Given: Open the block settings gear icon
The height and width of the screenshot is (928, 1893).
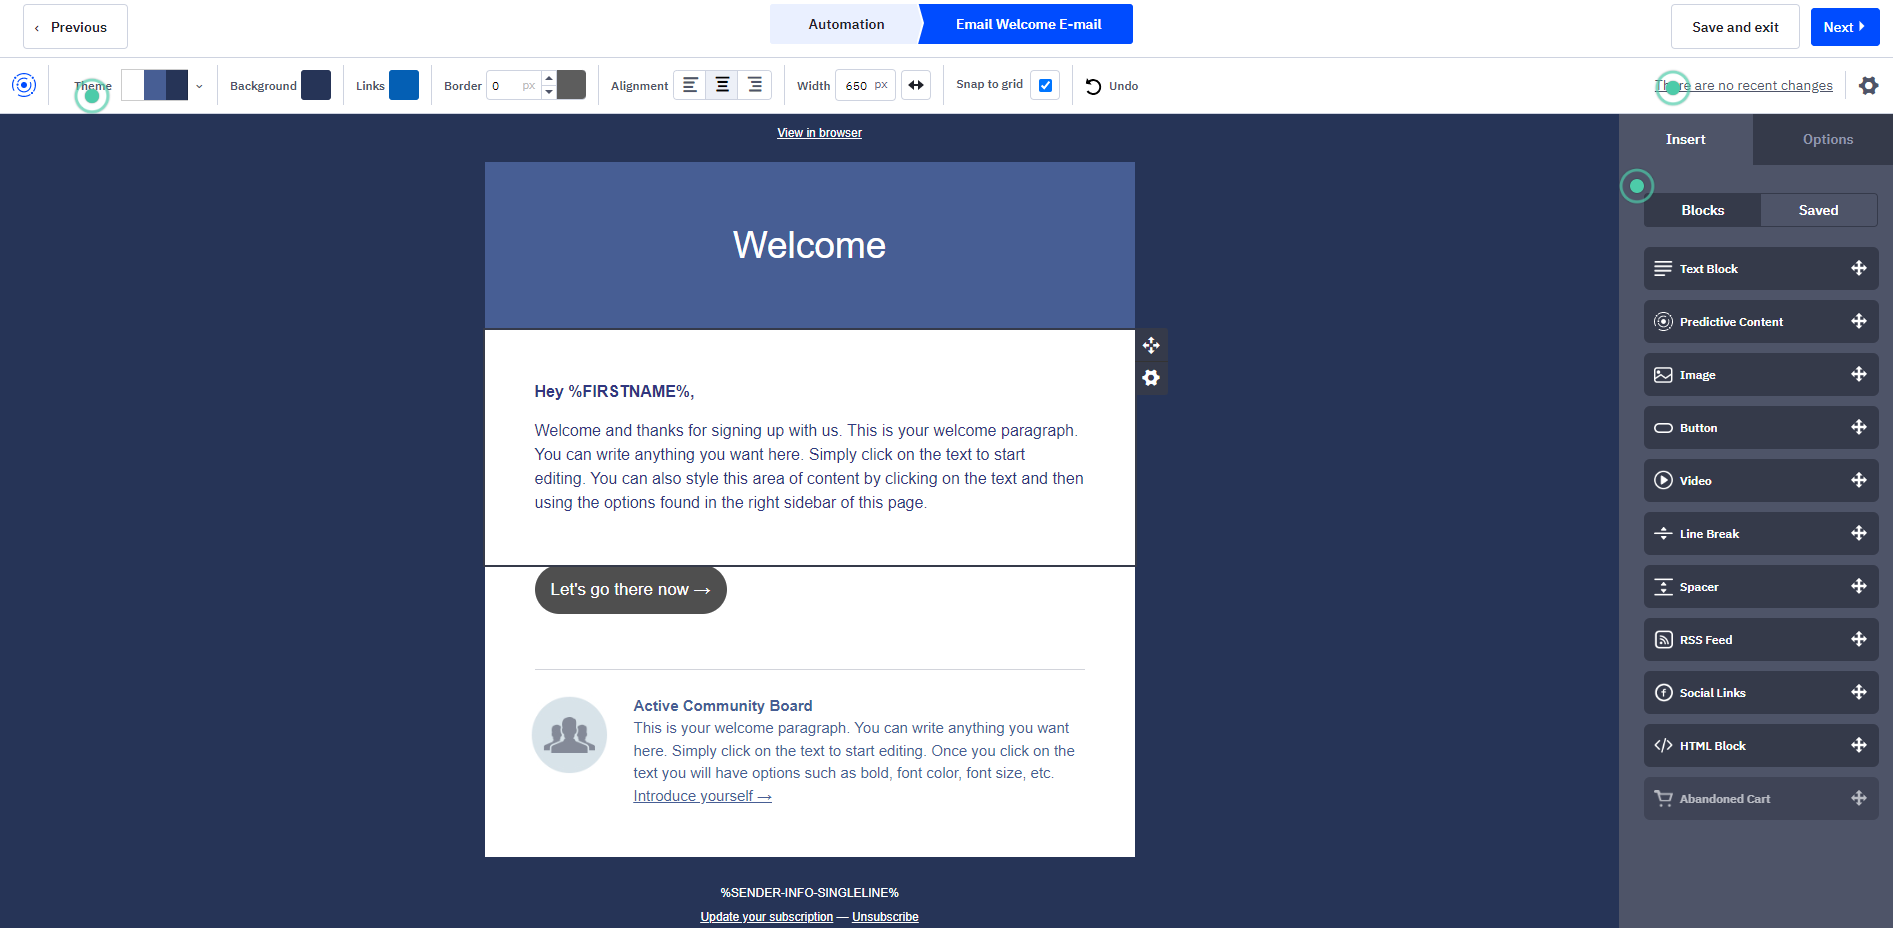Looking at the screenshot, I should click(1151, 378).
